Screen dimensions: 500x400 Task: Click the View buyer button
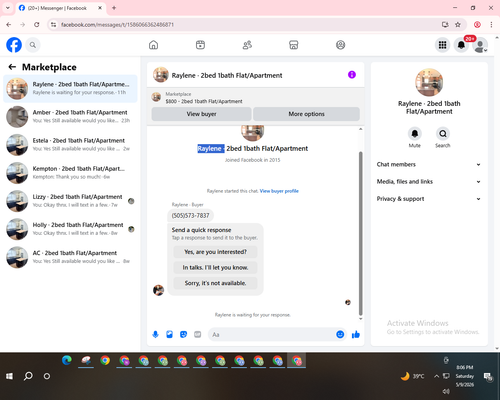[201, 114]
